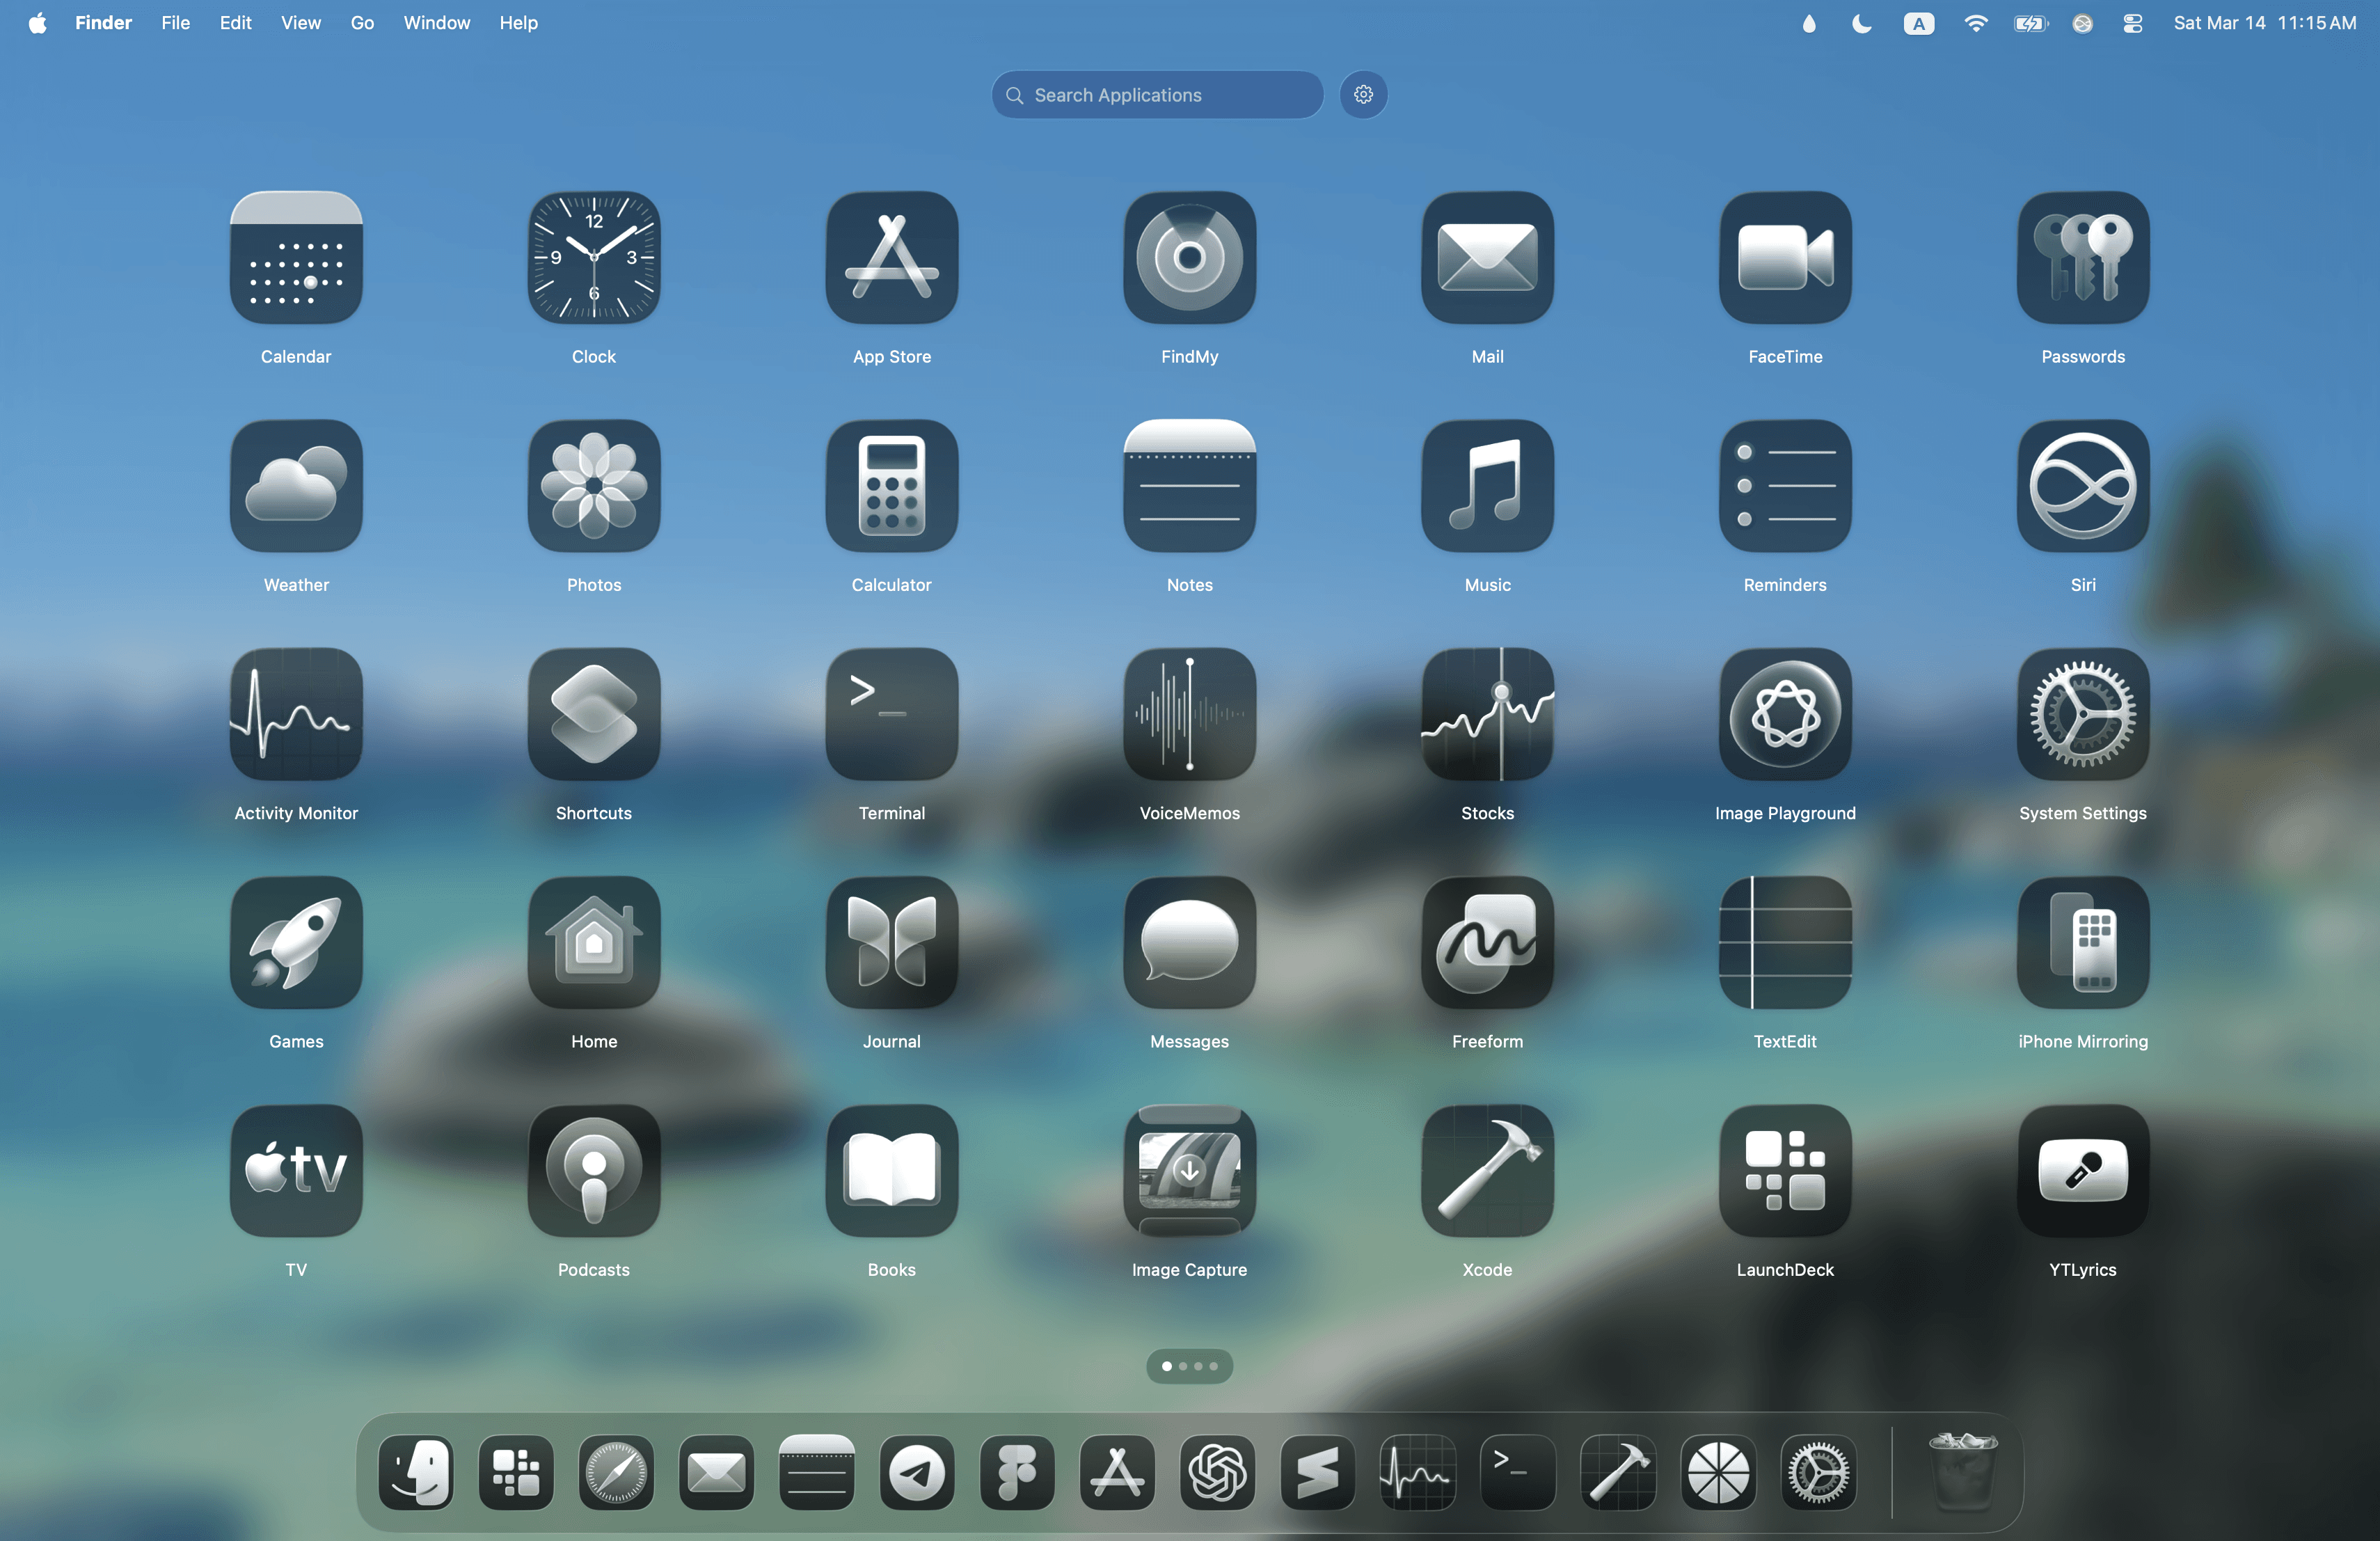The width and height of the screenshot is (2380, 1541).
Task: Open Mail from the app grid
Action: 1488,258
